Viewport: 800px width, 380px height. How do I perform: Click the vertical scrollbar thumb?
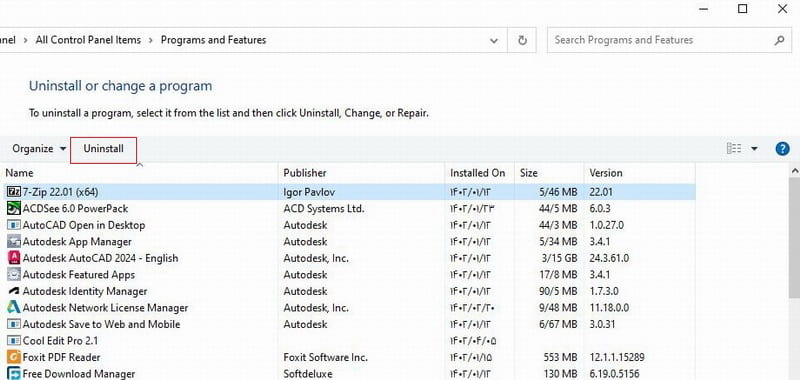[794, 237]
